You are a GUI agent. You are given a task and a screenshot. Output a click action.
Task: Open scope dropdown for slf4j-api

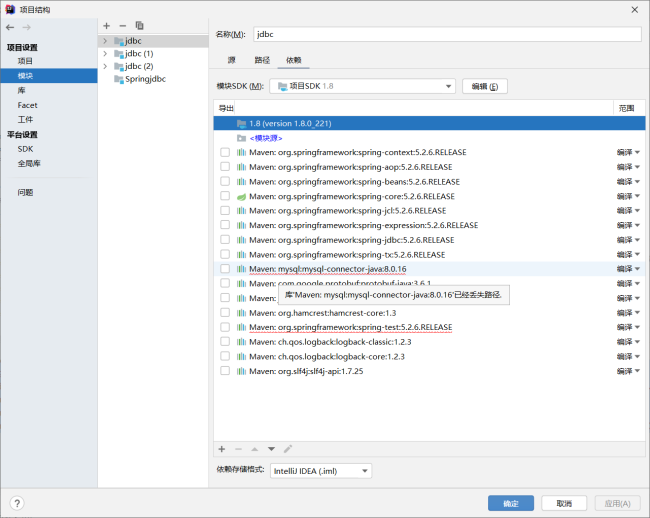[x=628, y=371]
